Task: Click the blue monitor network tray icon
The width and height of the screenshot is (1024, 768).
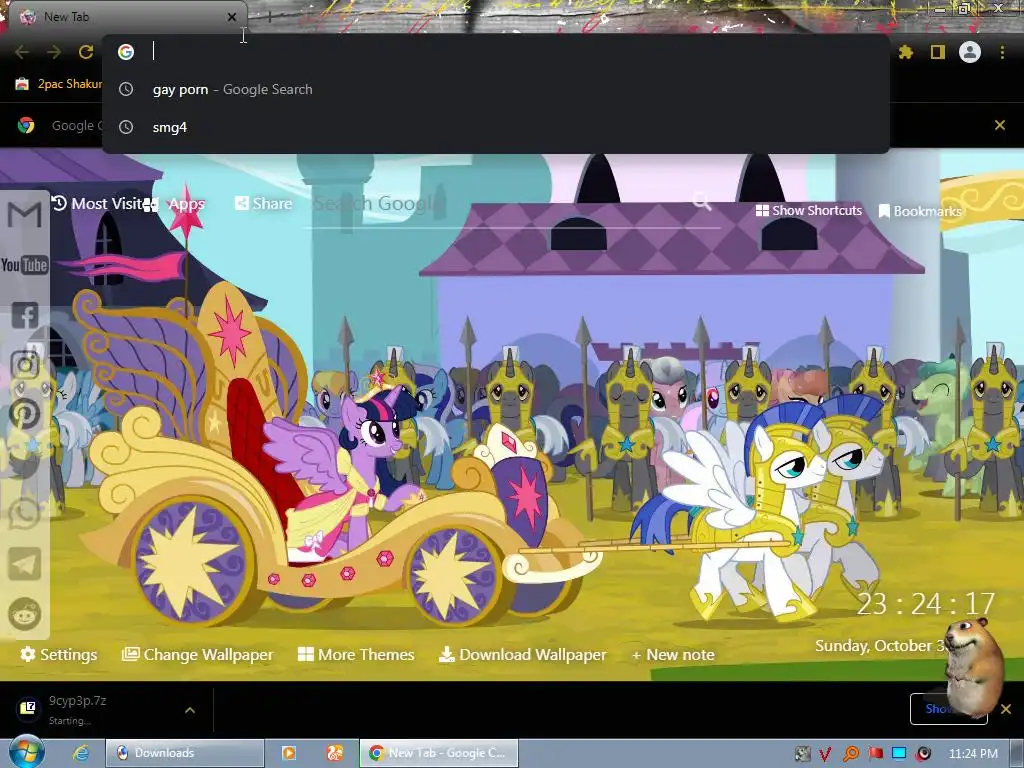Action: point(899,754)
